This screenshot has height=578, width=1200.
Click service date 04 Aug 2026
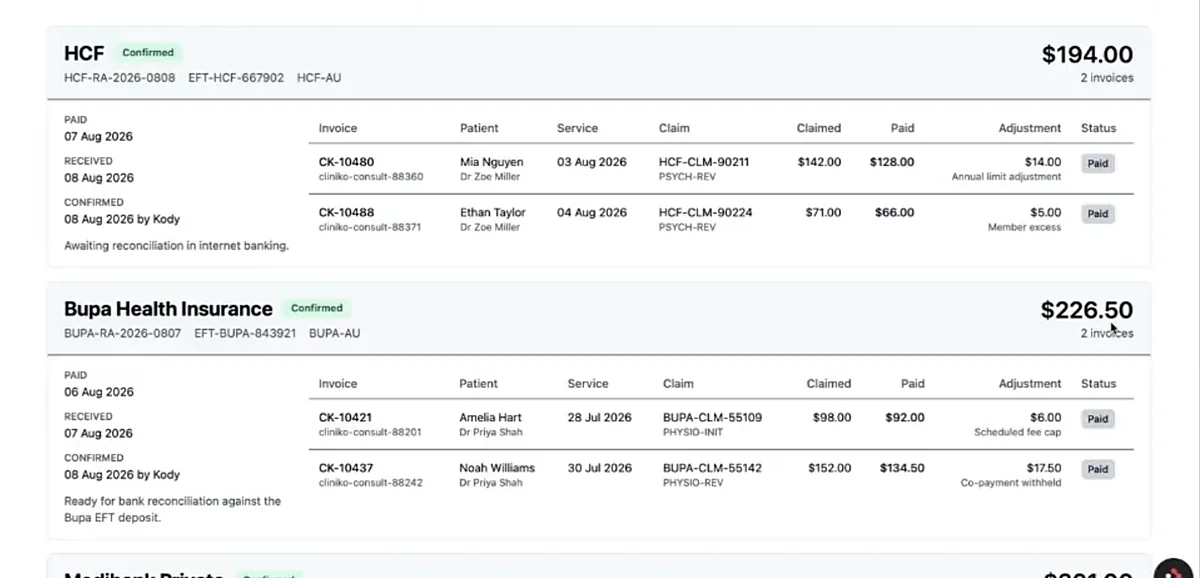coord(592,212)
